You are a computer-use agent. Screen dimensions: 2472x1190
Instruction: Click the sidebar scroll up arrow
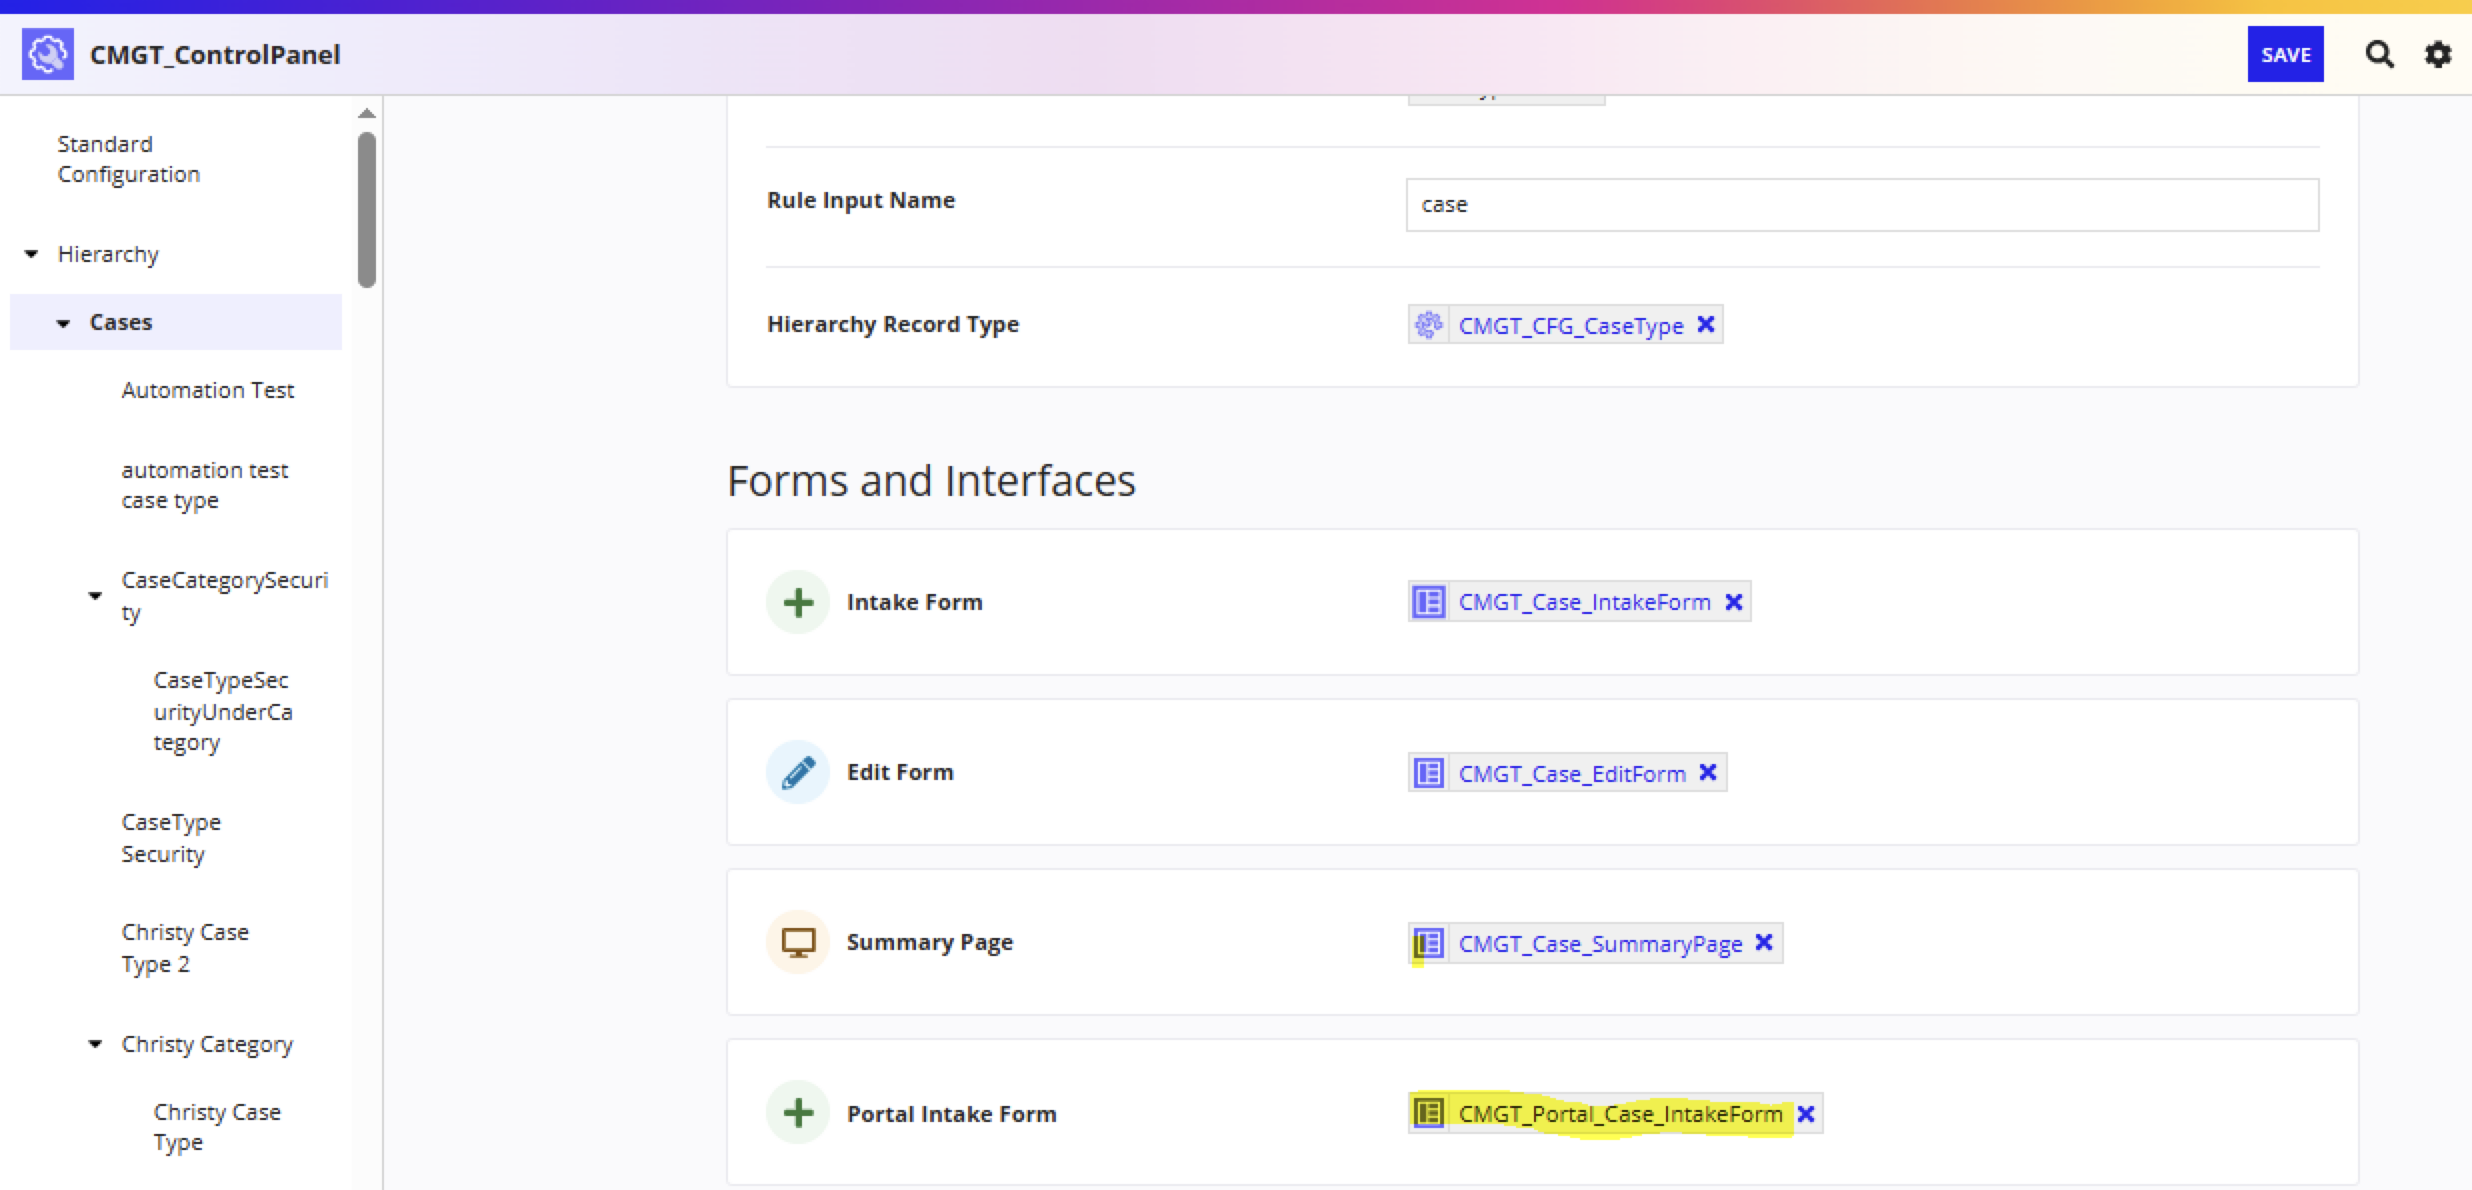367,113
